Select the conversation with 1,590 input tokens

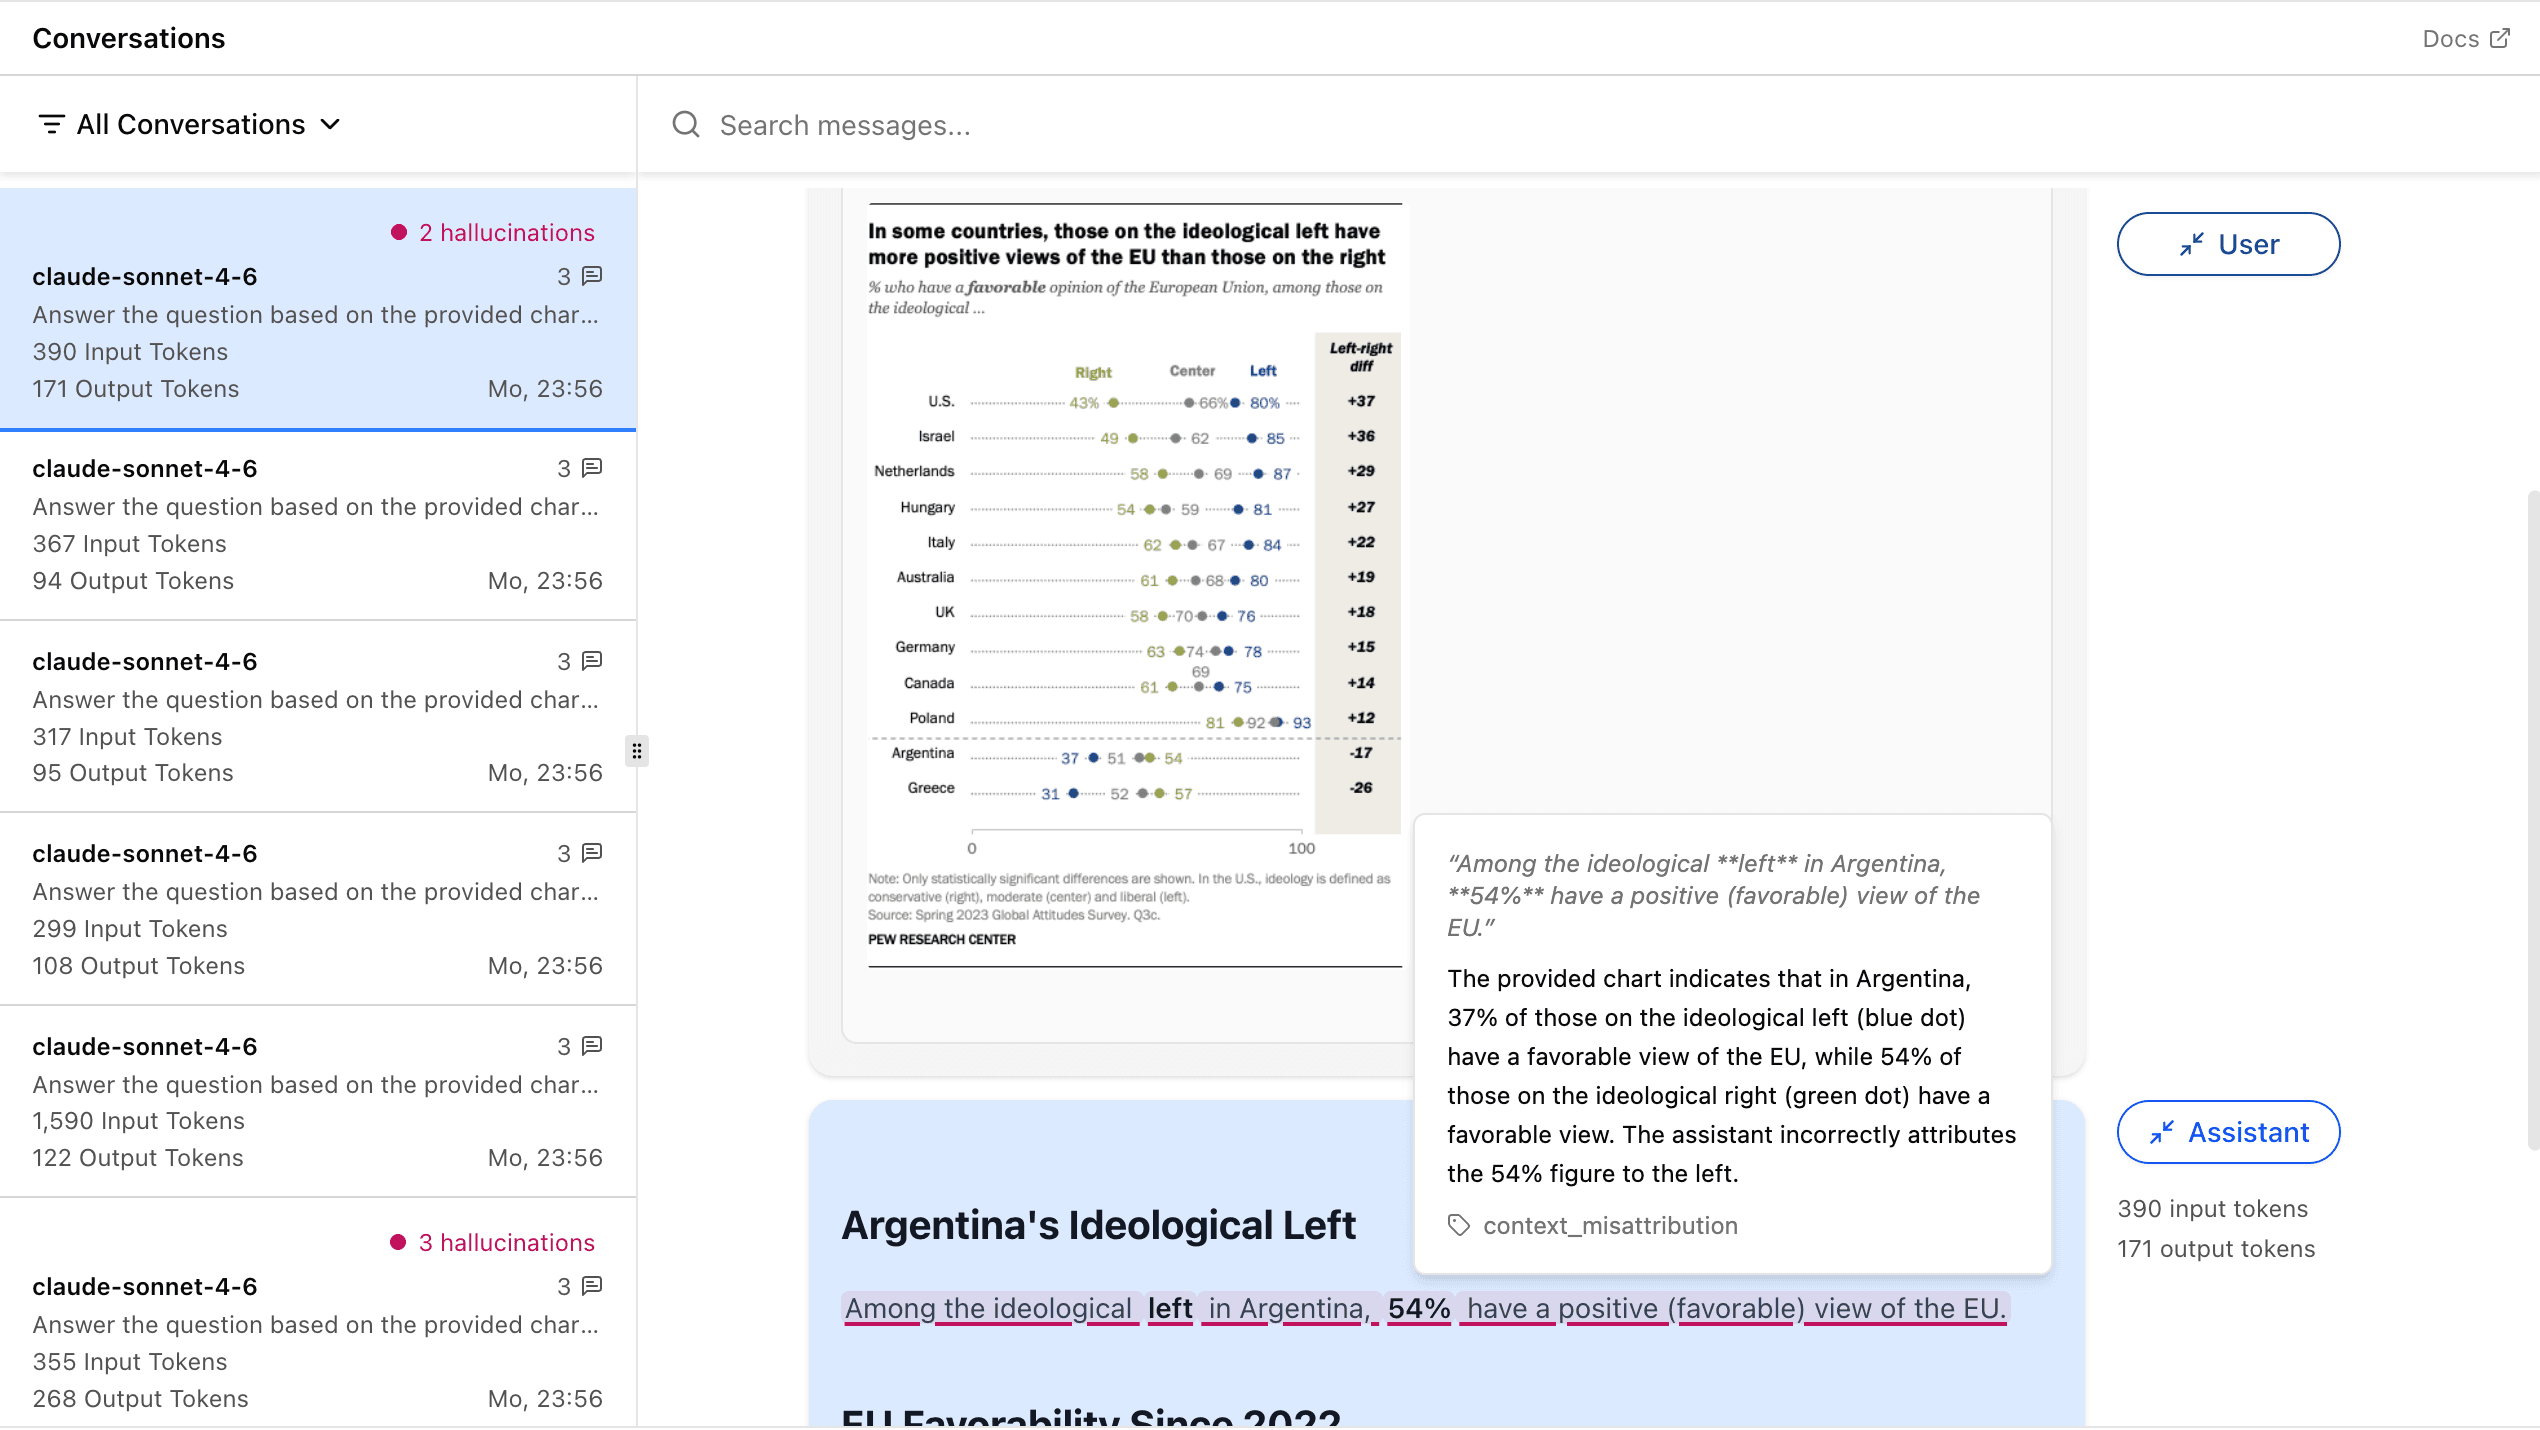[318, 1100]
